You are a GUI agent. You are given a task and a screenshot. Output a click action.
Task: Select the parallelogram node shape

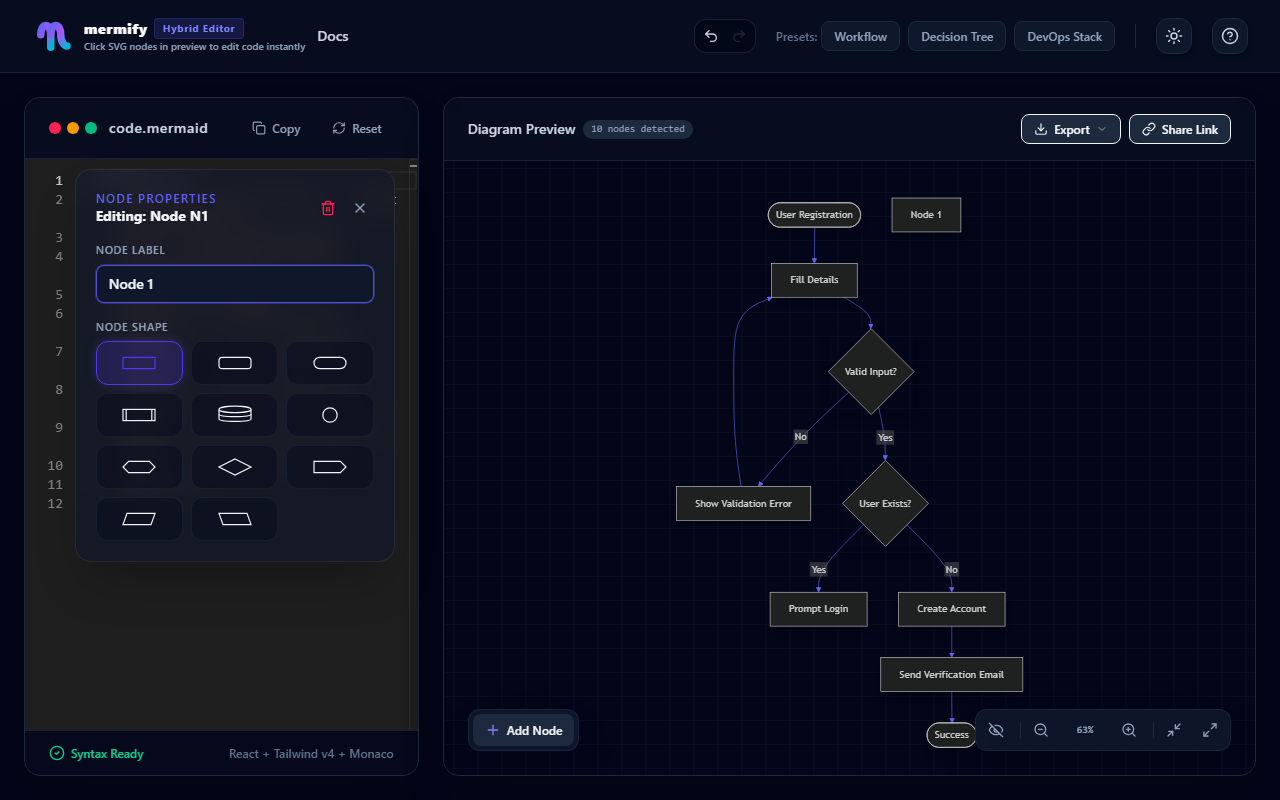tap(139, 519)
